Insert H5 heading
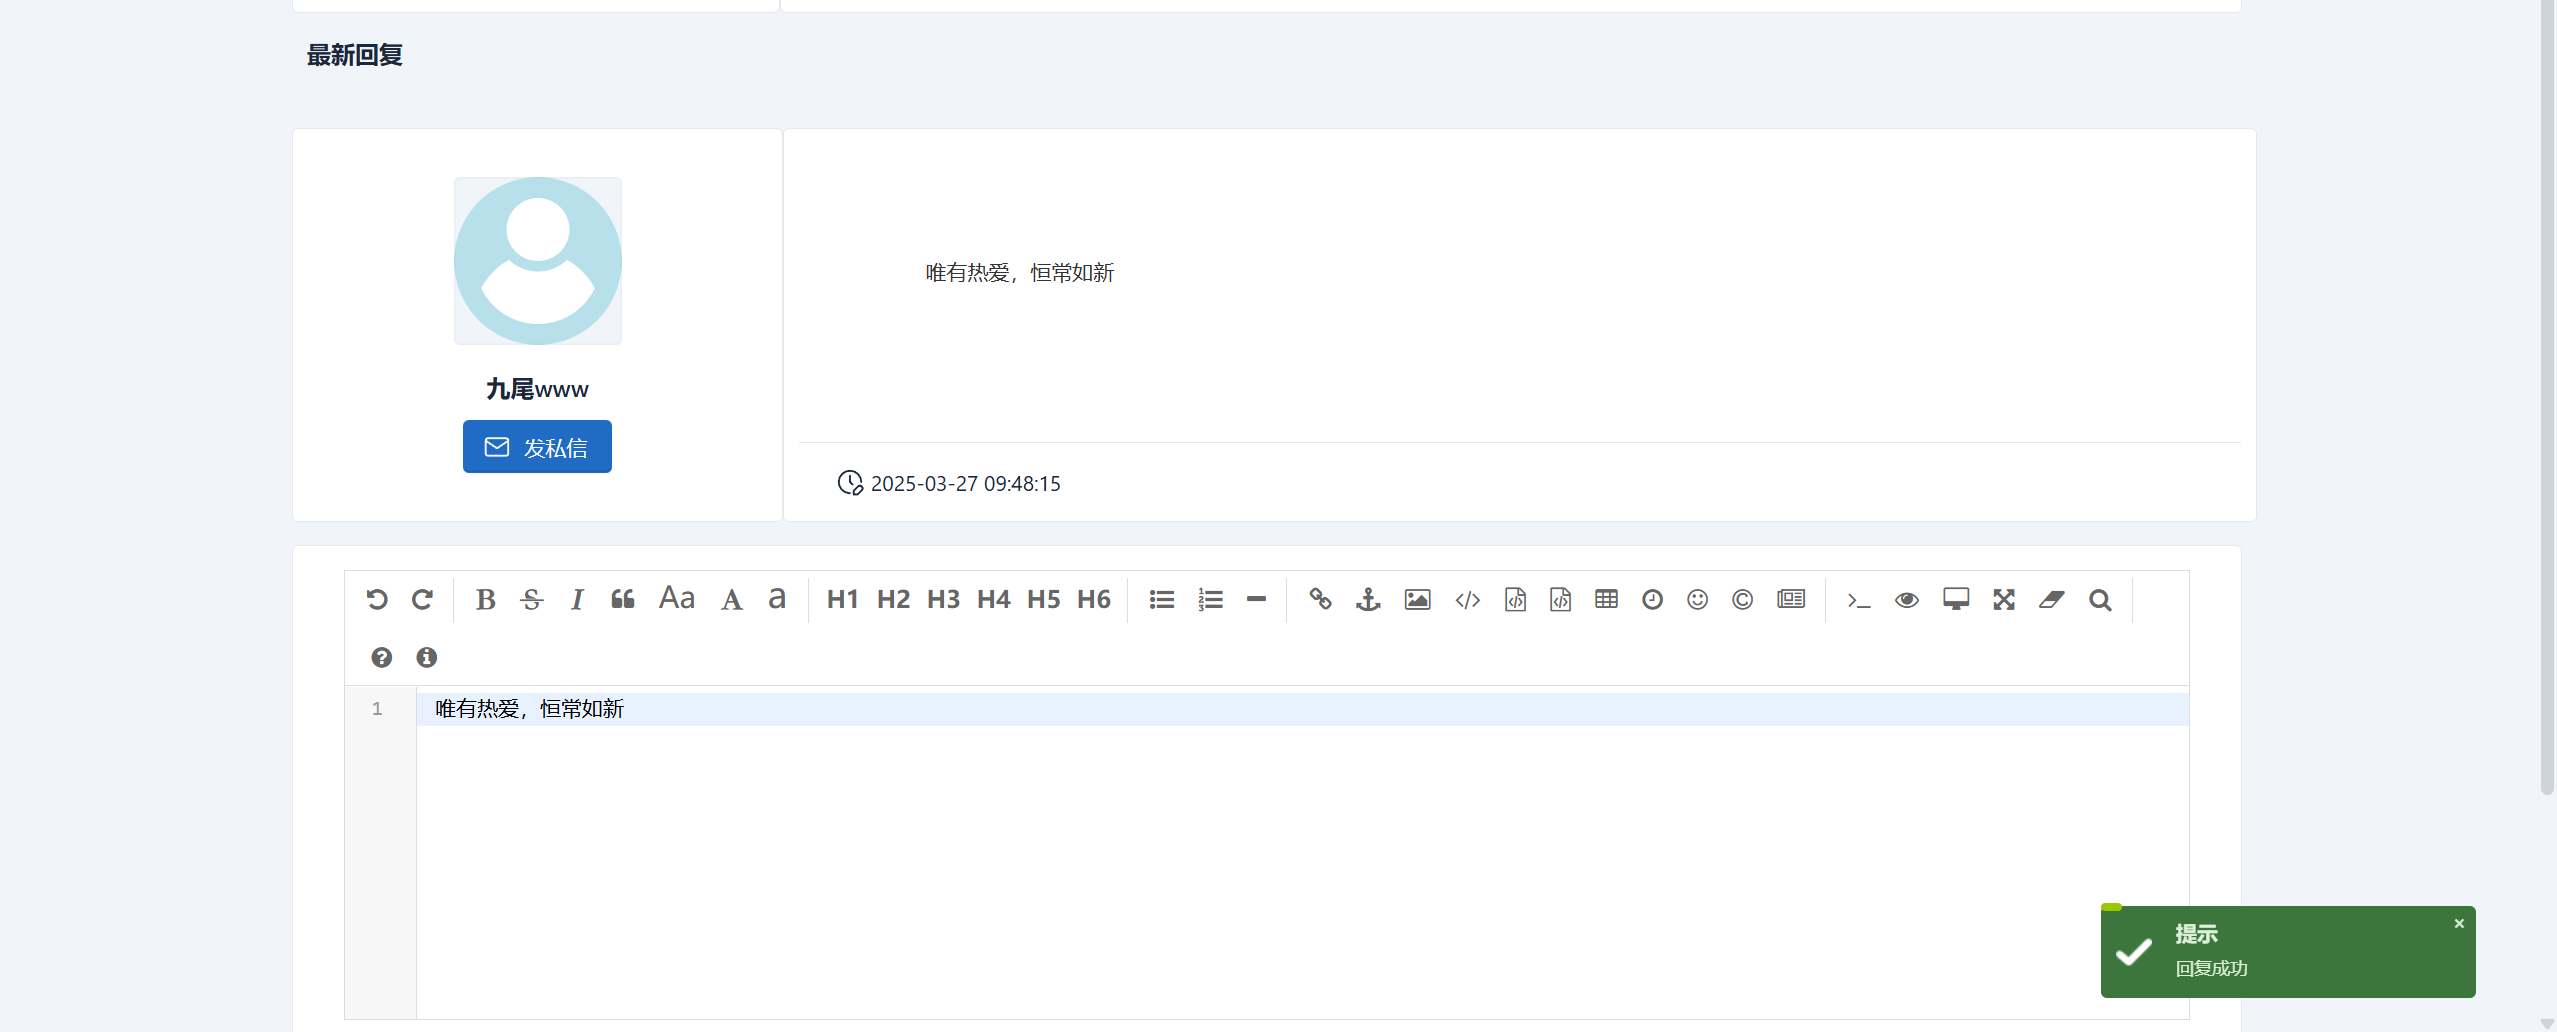Viewport: 2557px width, 1032px height. (x=1043, y=599)
